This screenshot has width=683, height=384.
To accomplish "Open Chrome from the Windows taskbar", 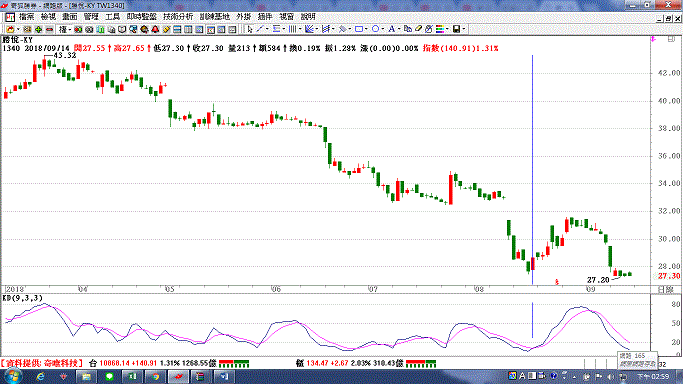I will [x=155, y=376].
